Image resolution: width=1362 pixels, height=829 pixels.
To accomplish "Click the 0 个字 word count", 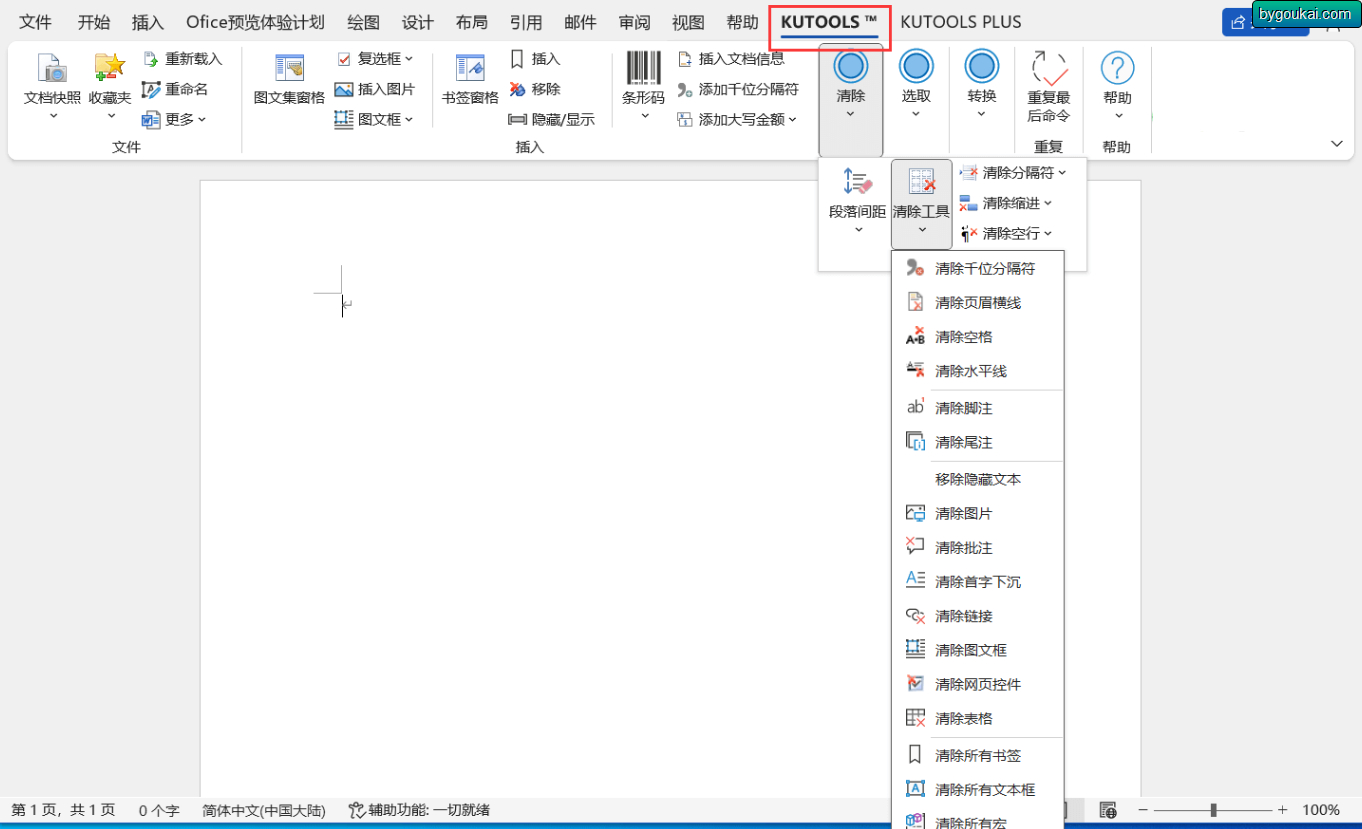I will tap(159, 810).
